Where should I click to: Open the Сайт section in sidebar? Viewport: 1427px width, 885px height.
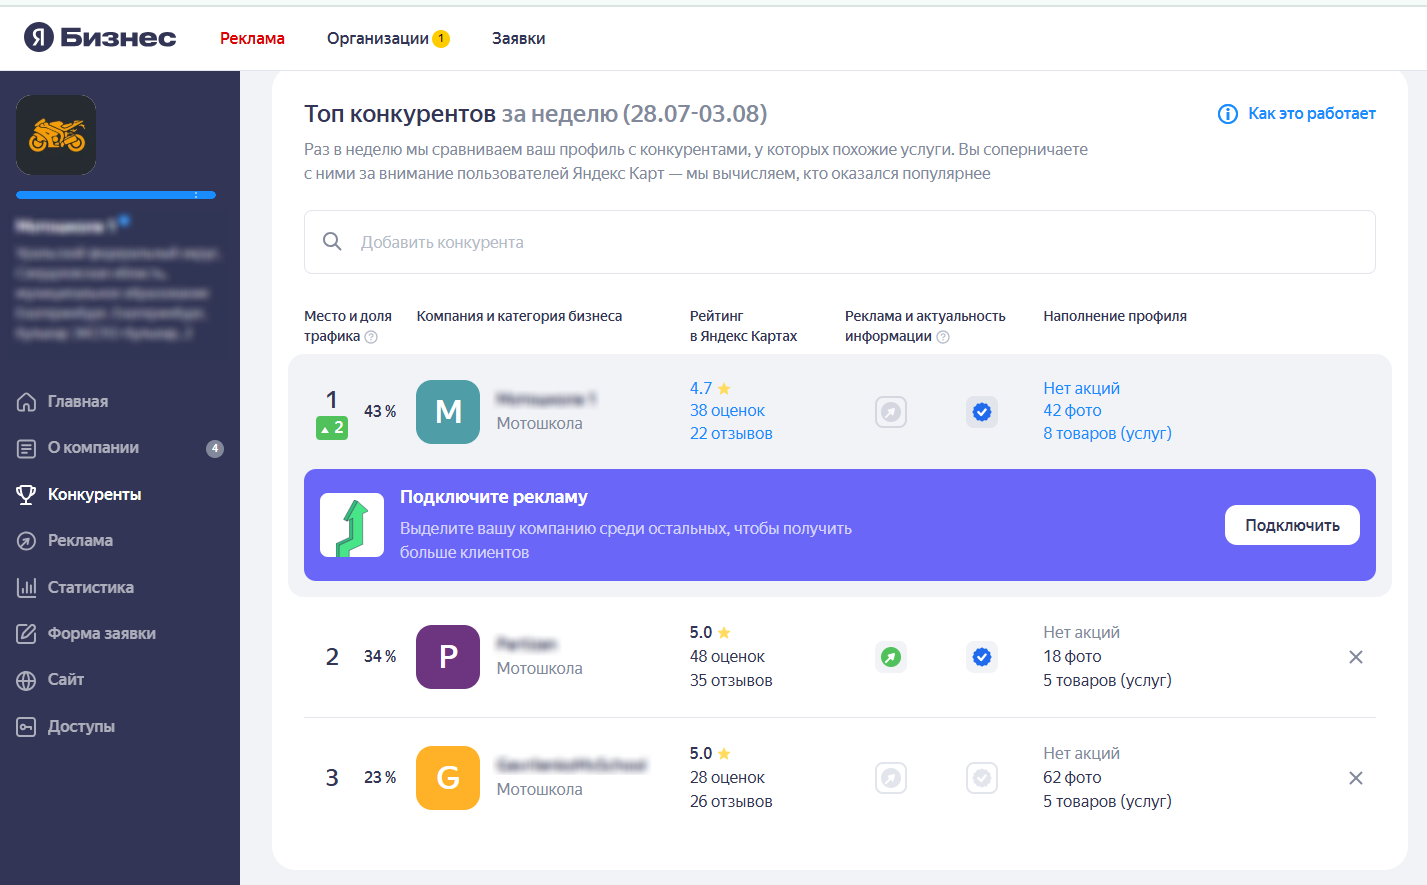[67, 679]
